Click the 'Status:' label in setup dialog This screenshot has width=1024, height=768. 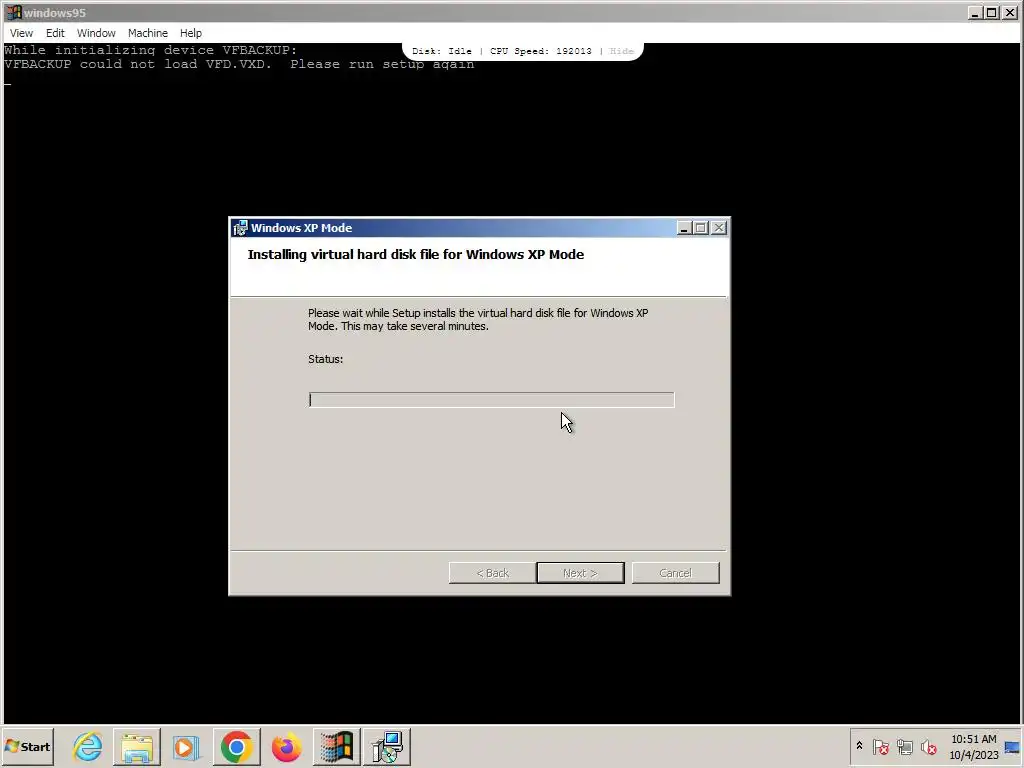coord(325,359)
